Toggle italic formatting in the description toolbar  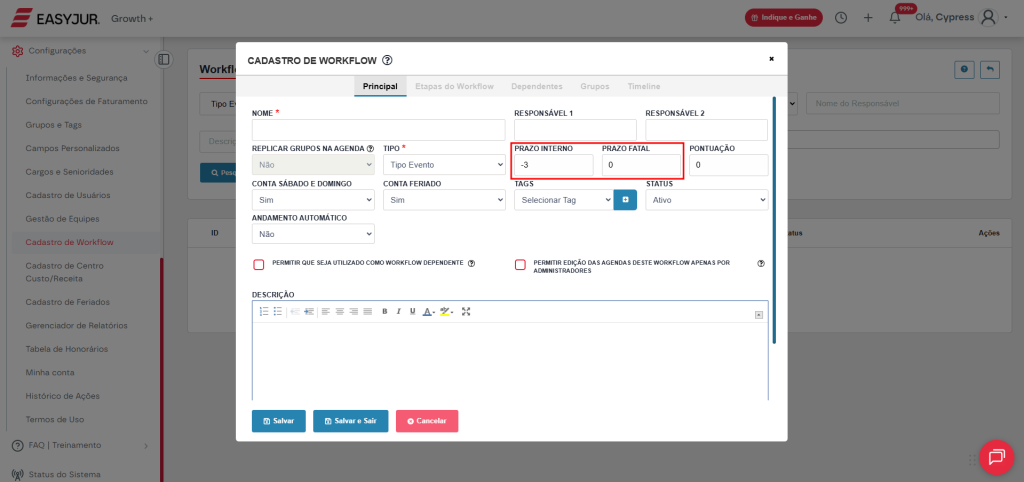pyautogui.click(x=398, y=312)
